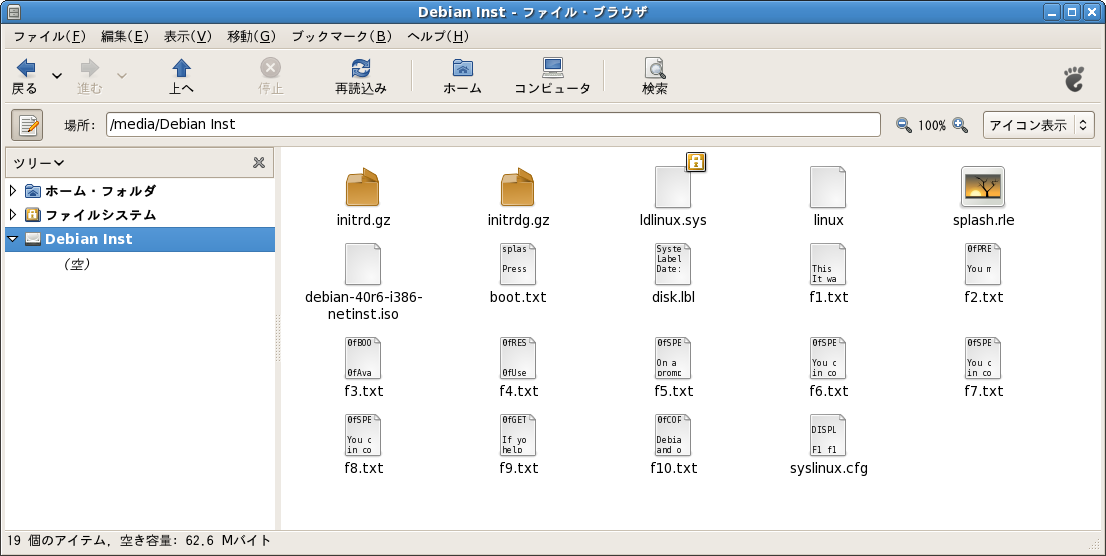This screenshot has height=556, width=1106.
Task: Select the f7.txt file icon
Action: [983, 358]
